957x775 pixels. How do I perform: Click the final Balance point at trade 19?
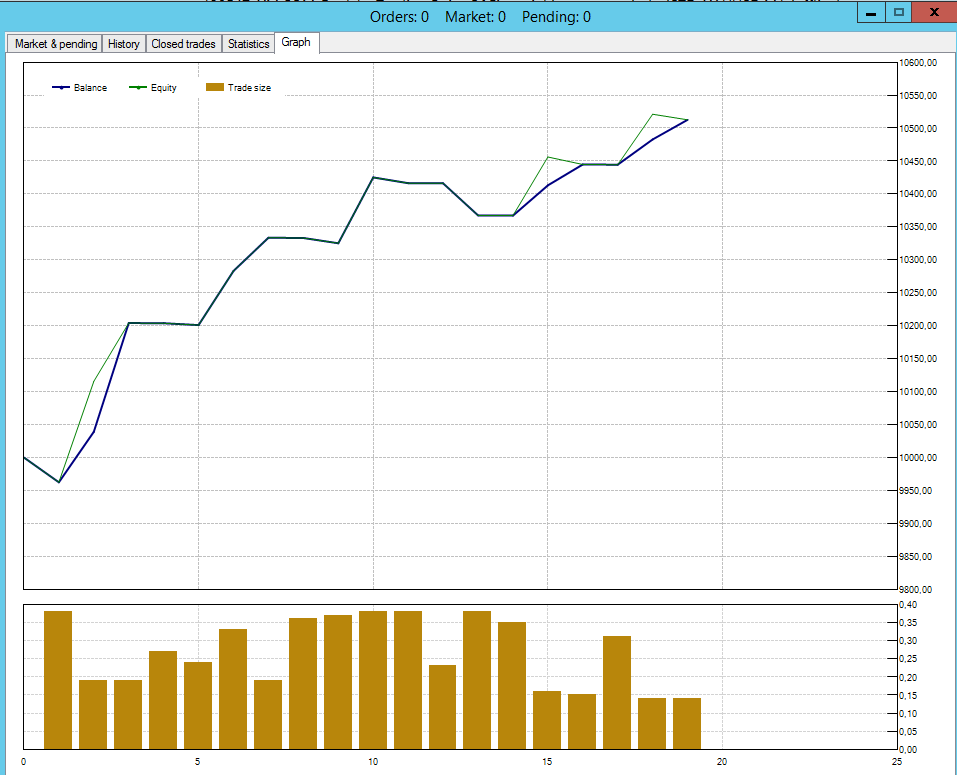click(688, 120)
